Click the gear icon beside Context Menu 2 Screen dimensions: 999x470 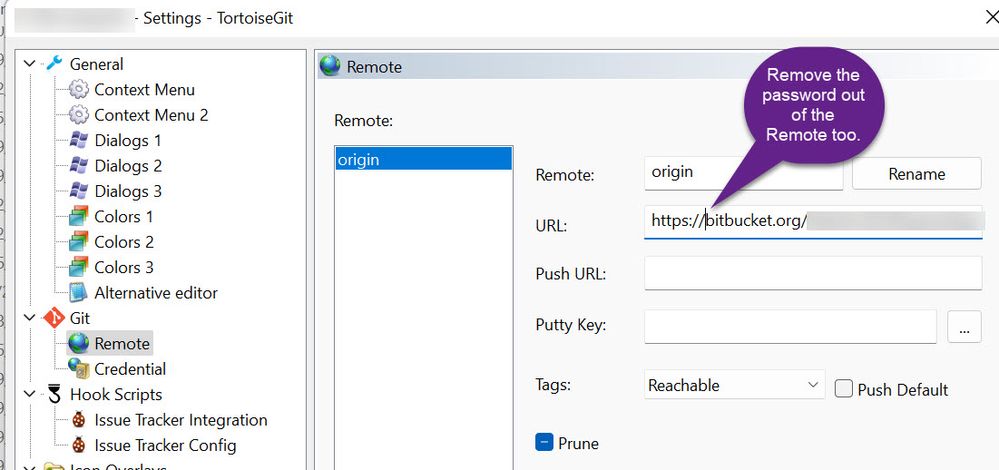(78, 115)
